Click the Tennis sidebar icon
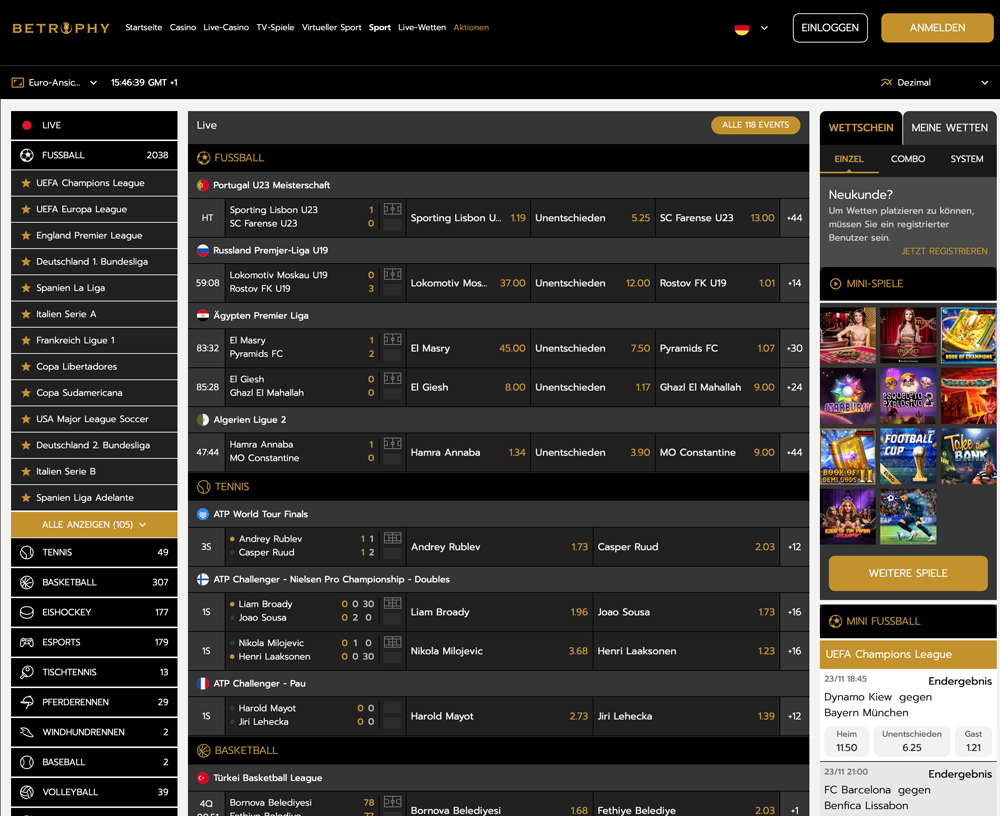 pyautogui.click(x=27, y=553)
